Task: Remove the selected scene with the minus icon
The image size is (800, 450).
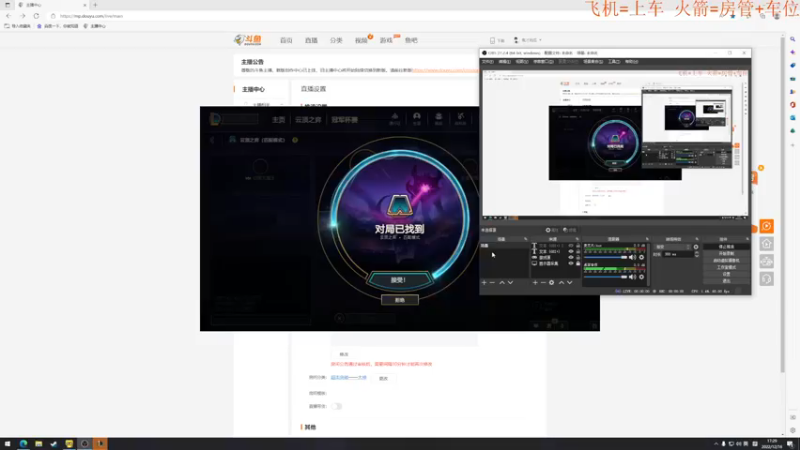Action: pyautogui.click(x=492, y=283)
